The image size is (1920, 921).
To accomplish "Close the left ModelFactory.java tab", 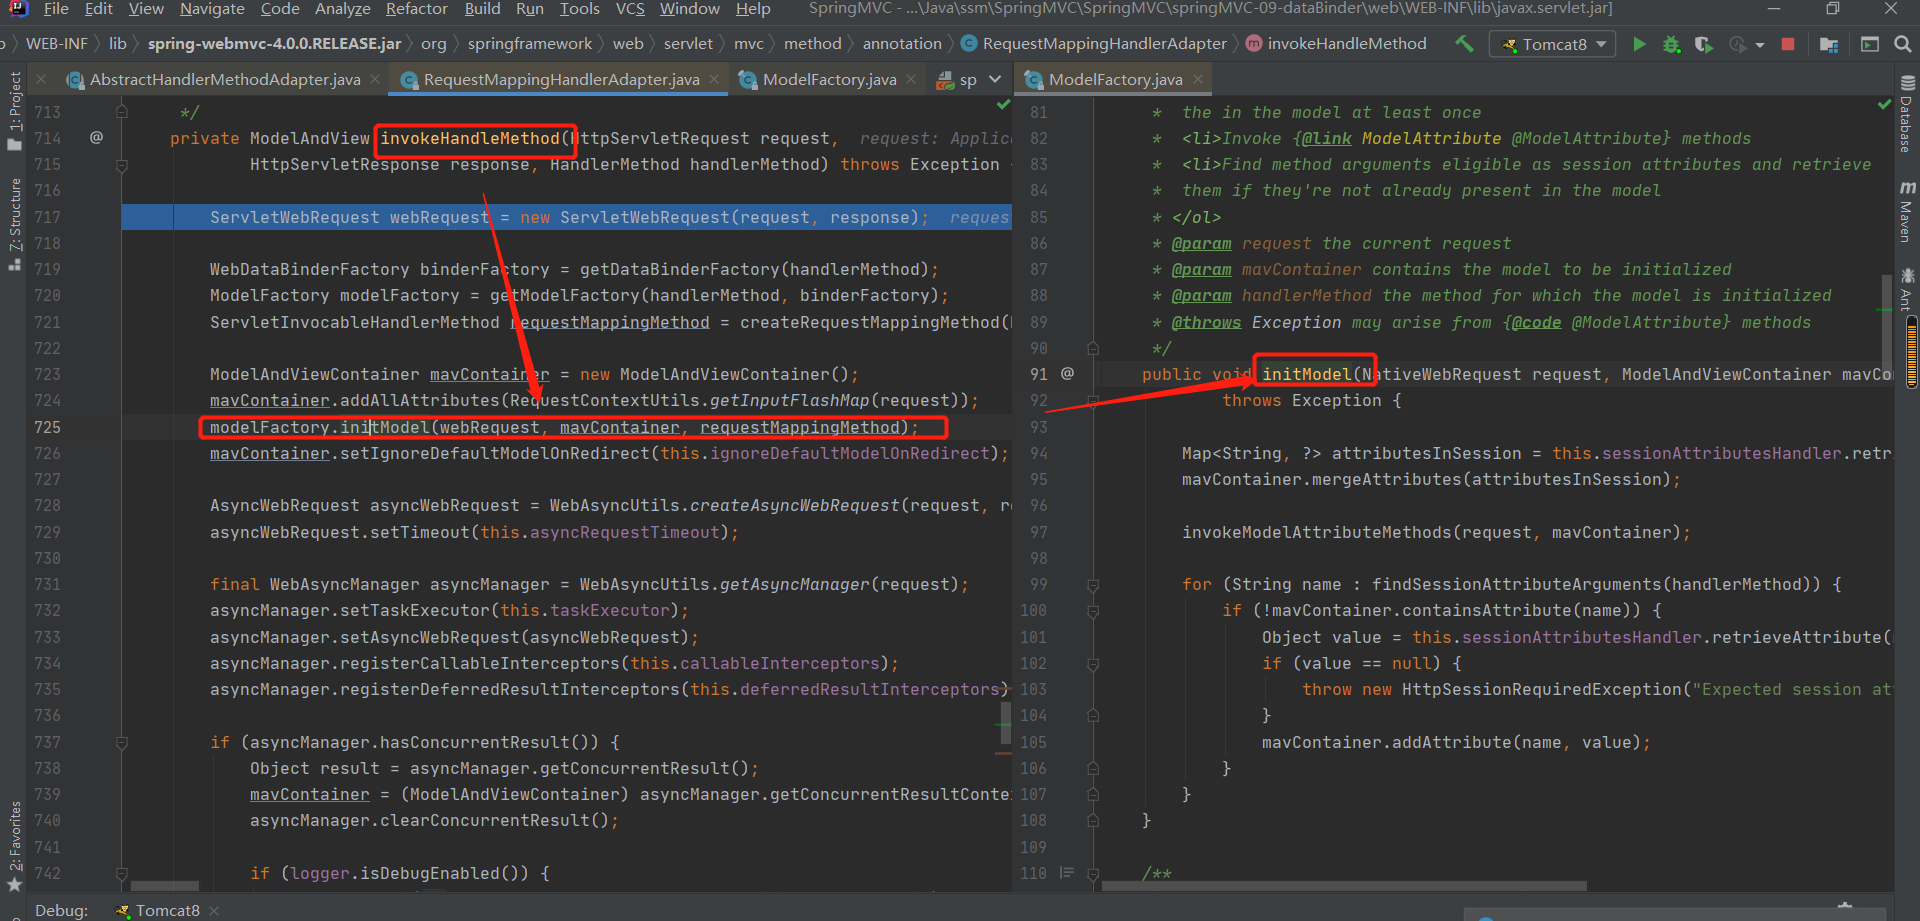I will pos(911,79).
